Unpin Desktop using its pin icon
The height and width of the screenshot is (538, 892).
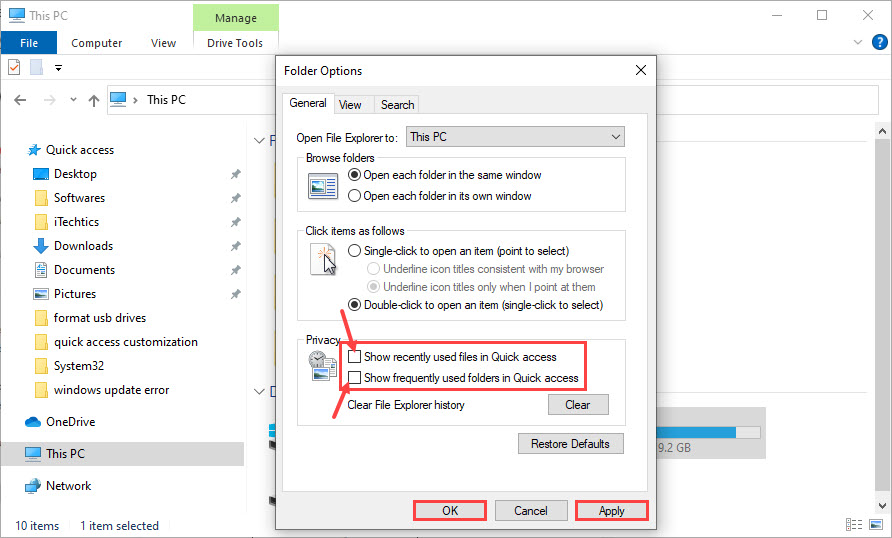pos(236,174)
